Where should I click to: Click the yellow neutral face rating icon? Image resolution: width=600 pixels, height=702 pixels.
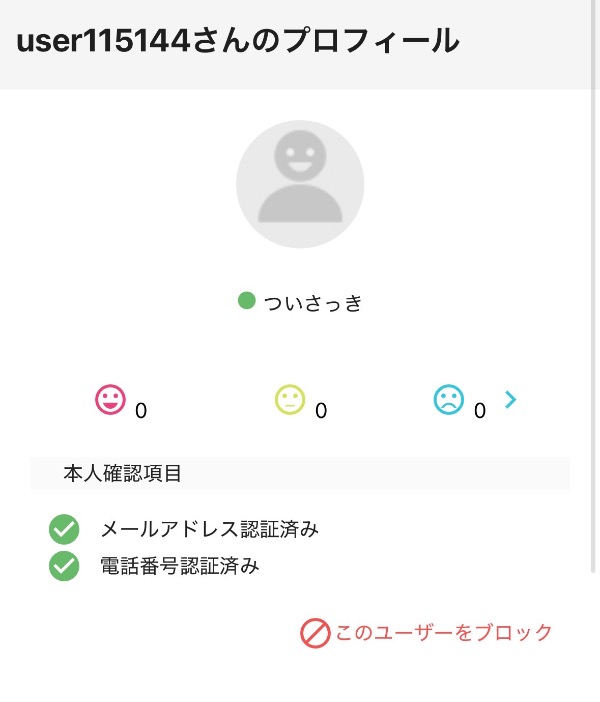pyautogui.click(x=290, y=400)
